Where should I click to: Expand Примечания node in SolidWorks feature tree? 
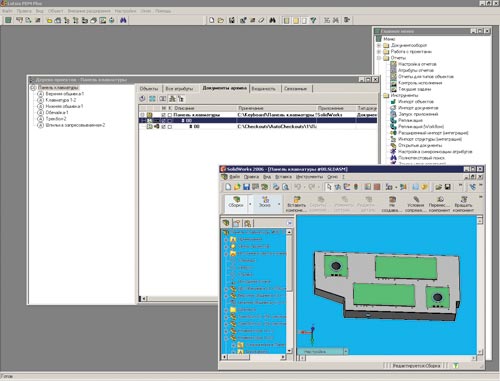pyautogui.click(x=226, y=239)
